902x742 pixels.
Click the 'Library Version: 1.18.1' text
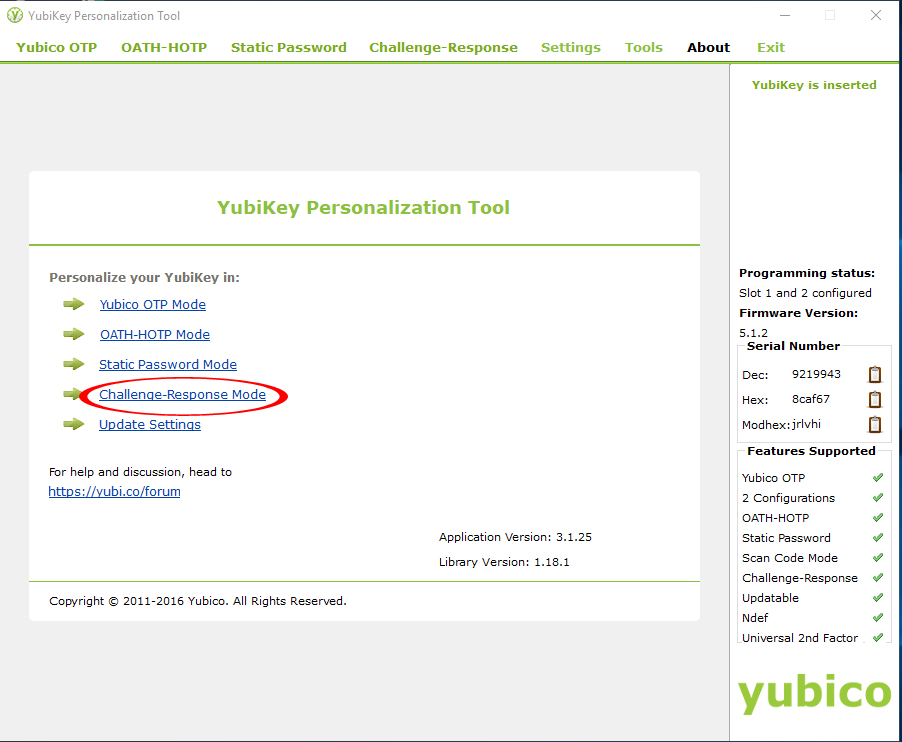click(x=504, y=561)
